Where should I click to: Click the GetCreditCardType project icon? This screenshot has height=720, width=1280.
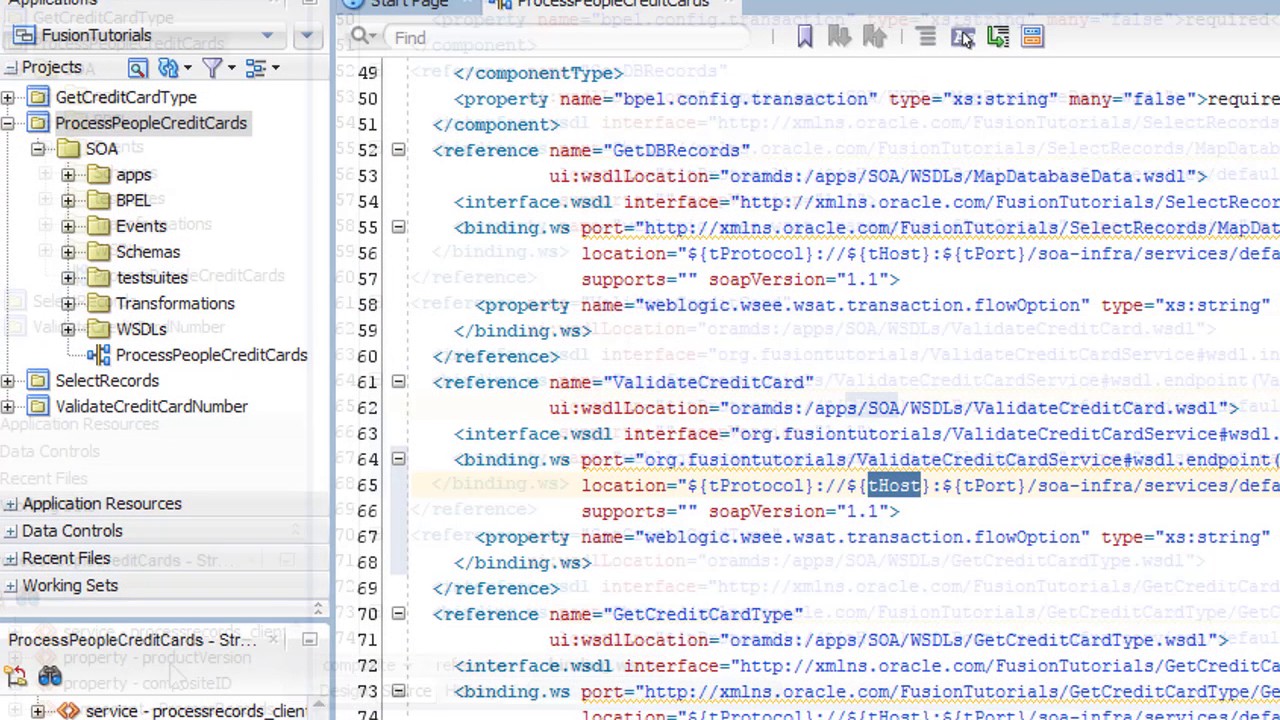[38, 97]
